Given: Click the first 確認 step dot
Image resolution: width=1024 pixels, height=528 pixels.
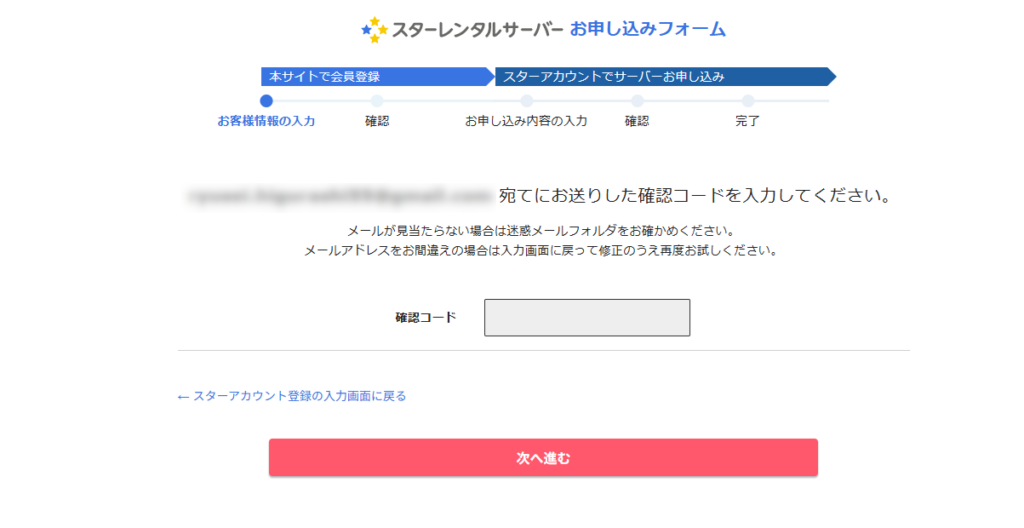Looking at the screenshot, I should [x=377, y=101].
